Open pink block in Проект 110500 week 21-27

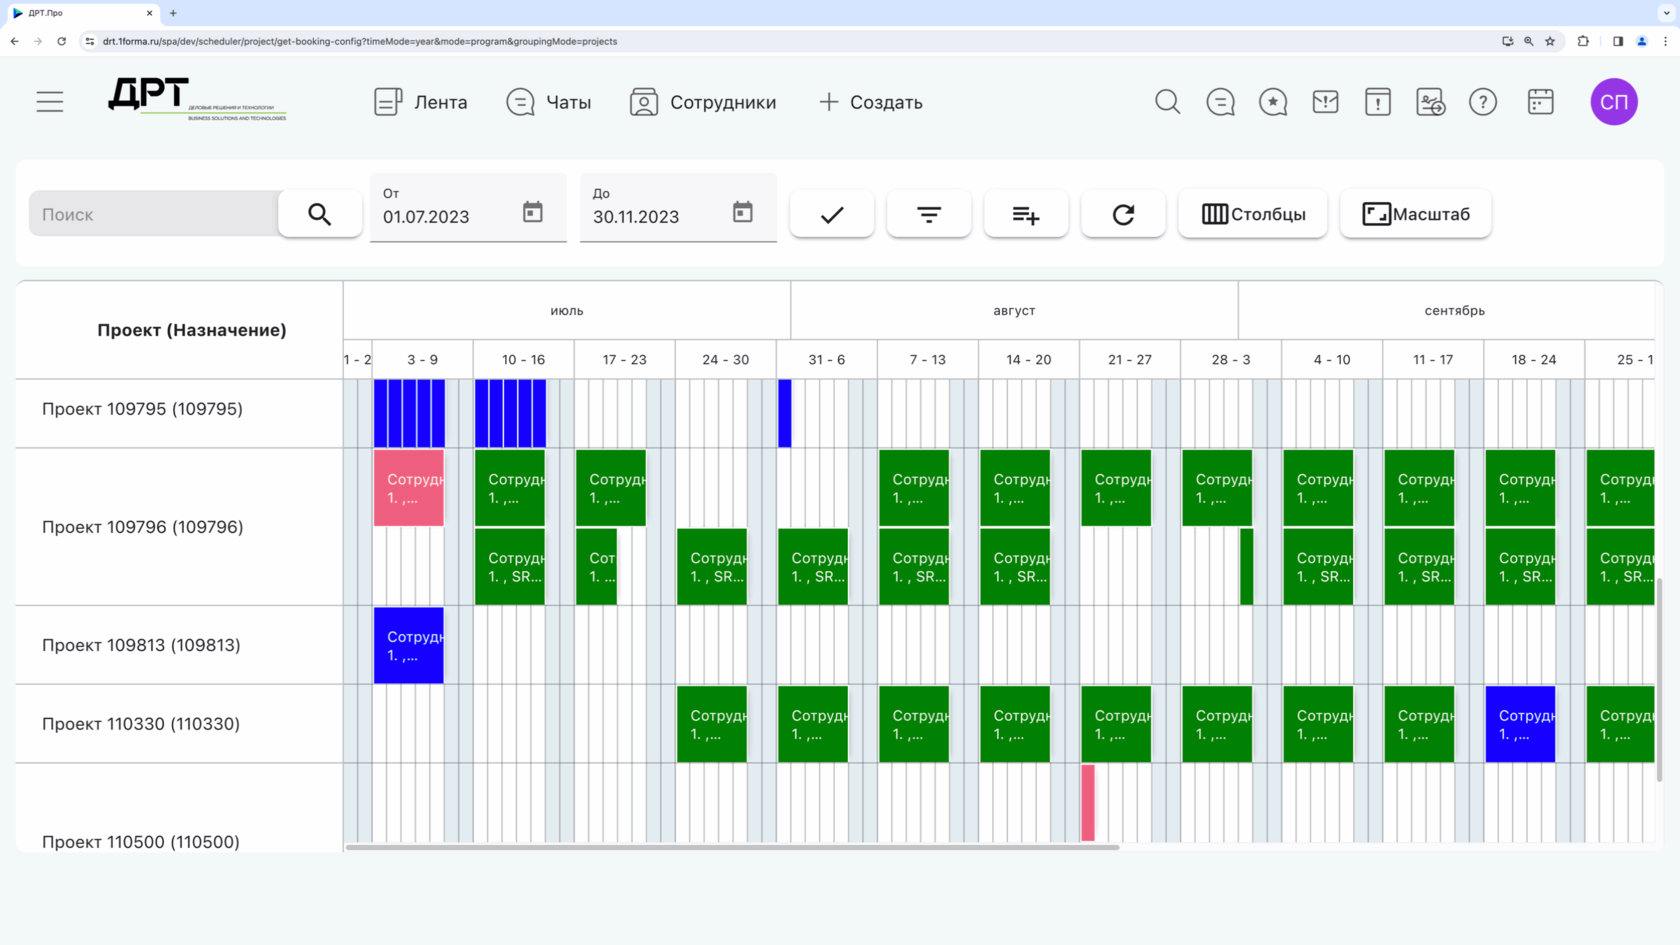(1088, 803)
